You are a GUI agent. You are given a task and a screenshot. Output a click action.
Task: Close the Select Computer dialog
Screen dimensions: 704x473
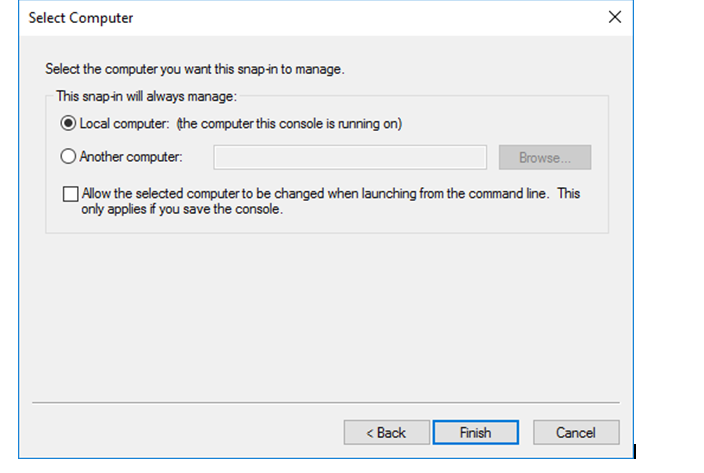[615, 18]
